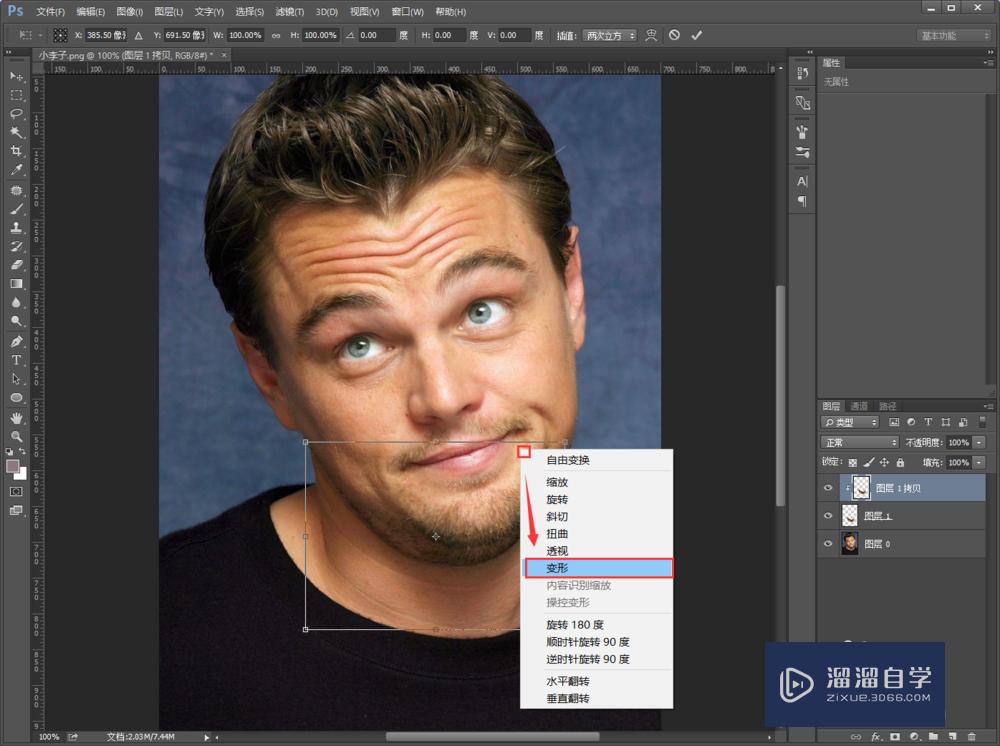Select the Horizontal Type tool
The width and height of the screenshot is (1000, 746).
(17, 360)
